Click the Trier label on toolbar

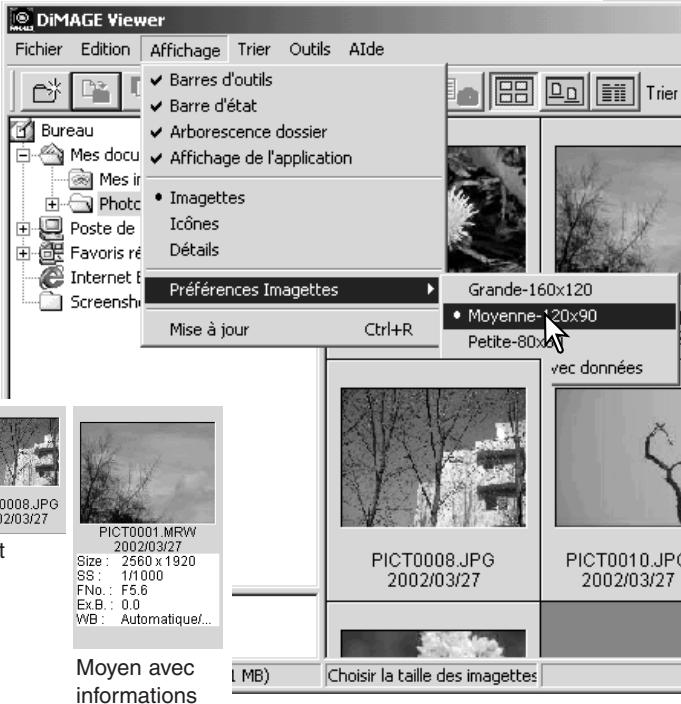(662, 93)
